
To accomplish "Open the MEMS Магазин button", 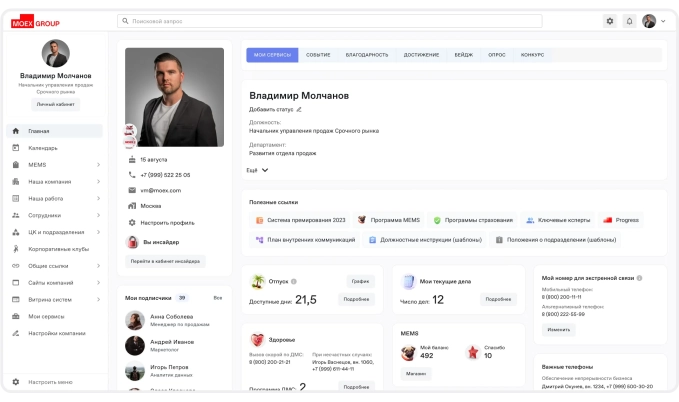I will click(x=416, y=373).
